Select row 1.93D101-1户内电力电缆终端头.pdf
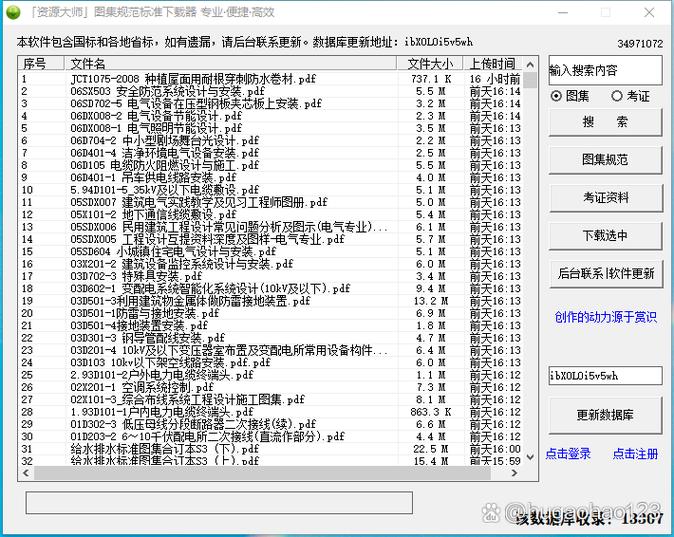The width and height of the screenshot is (674, 537). 271,412
